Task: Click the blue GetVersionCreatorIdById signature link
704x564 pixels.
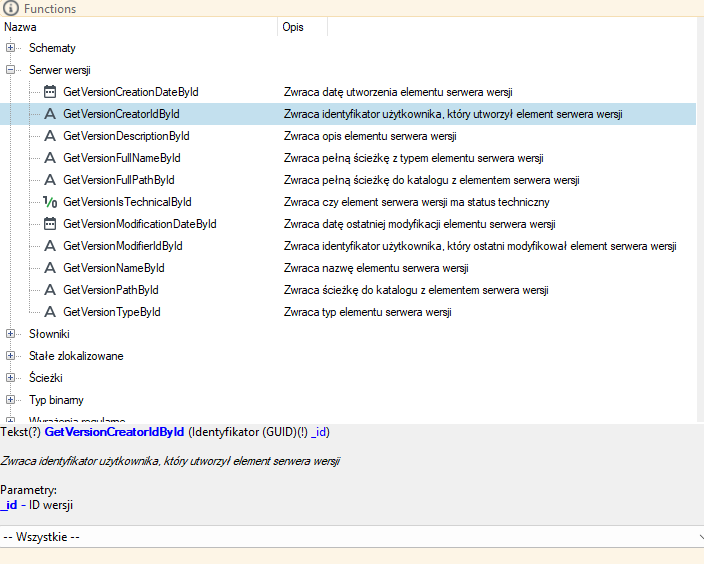Action: 114,432
